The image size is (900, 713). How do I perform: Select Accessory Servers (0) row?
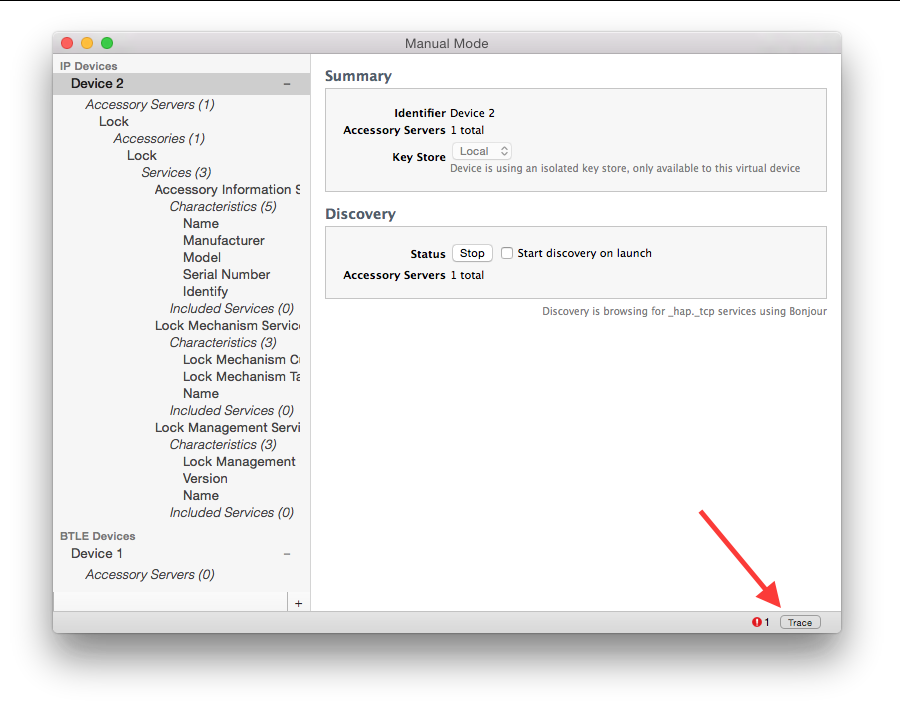(150, 575)
